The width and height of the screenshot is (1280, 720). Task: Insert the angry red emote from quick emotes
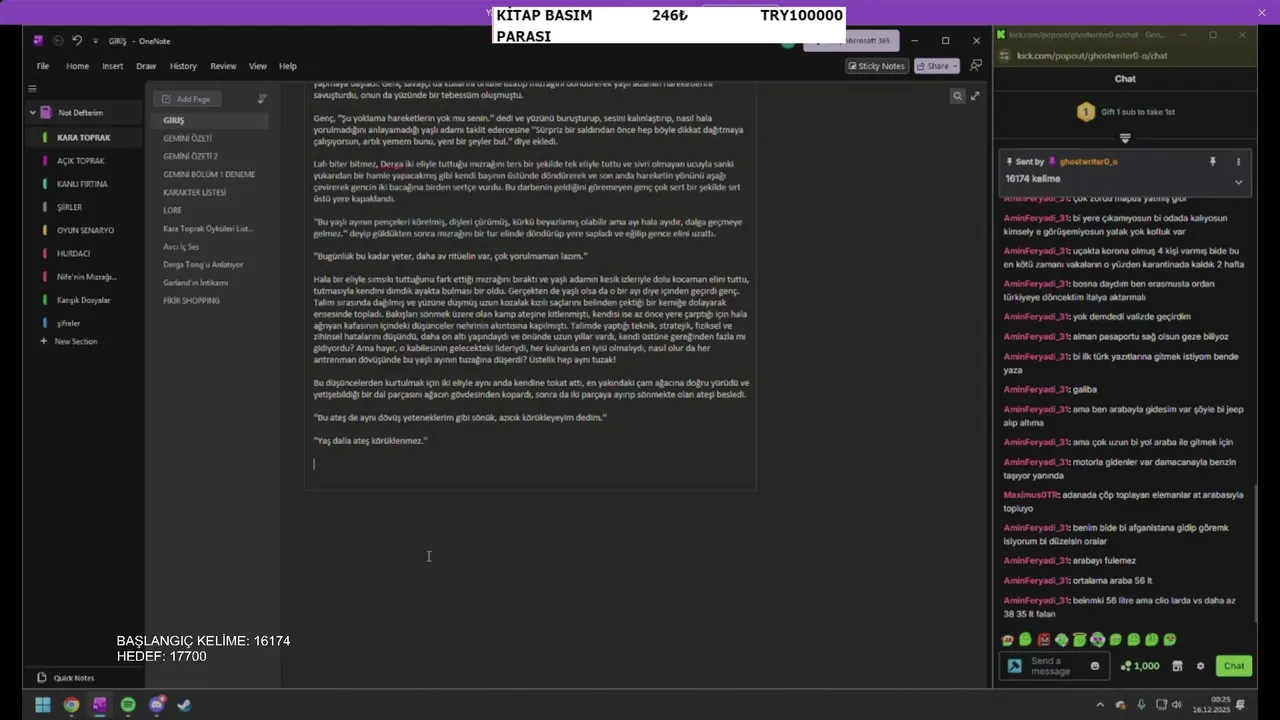click(1044, 640)
